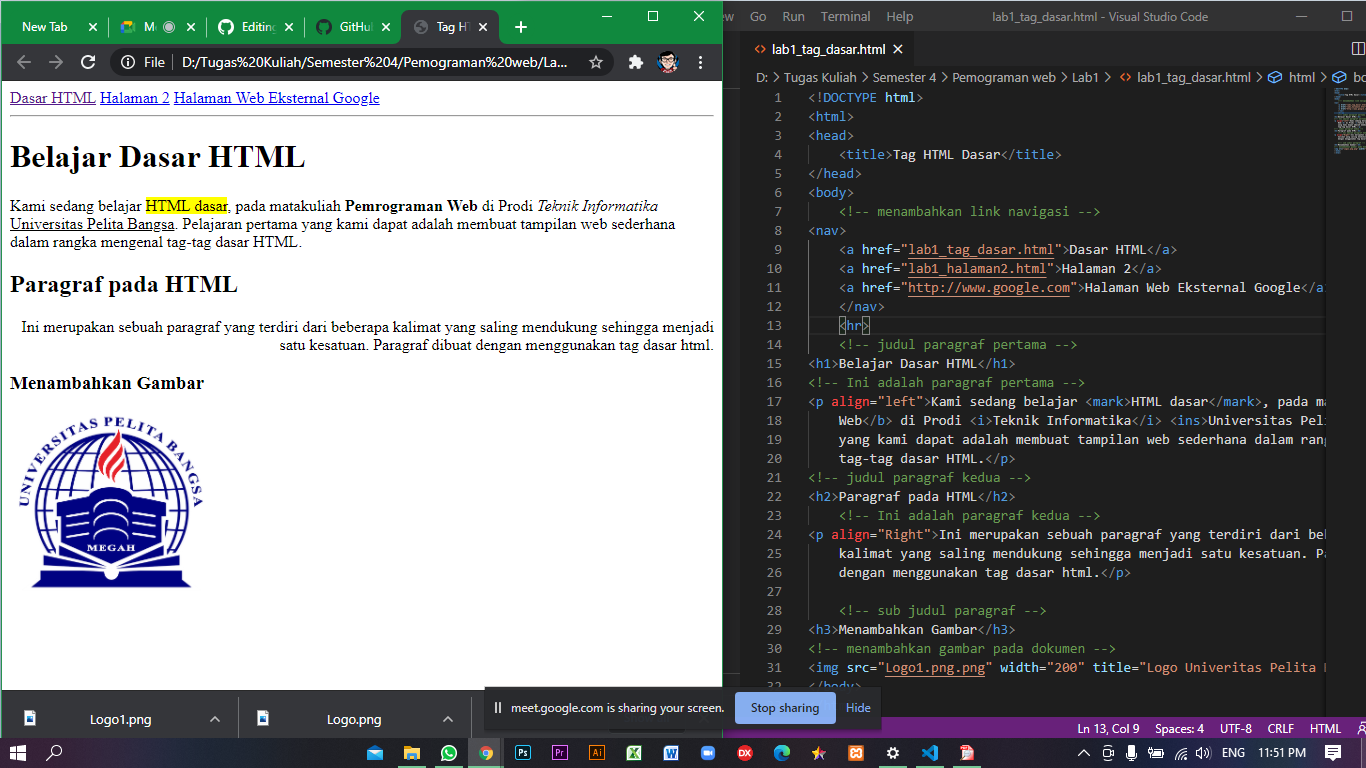Pause screen sharing notification icon

tap(498, 708)
